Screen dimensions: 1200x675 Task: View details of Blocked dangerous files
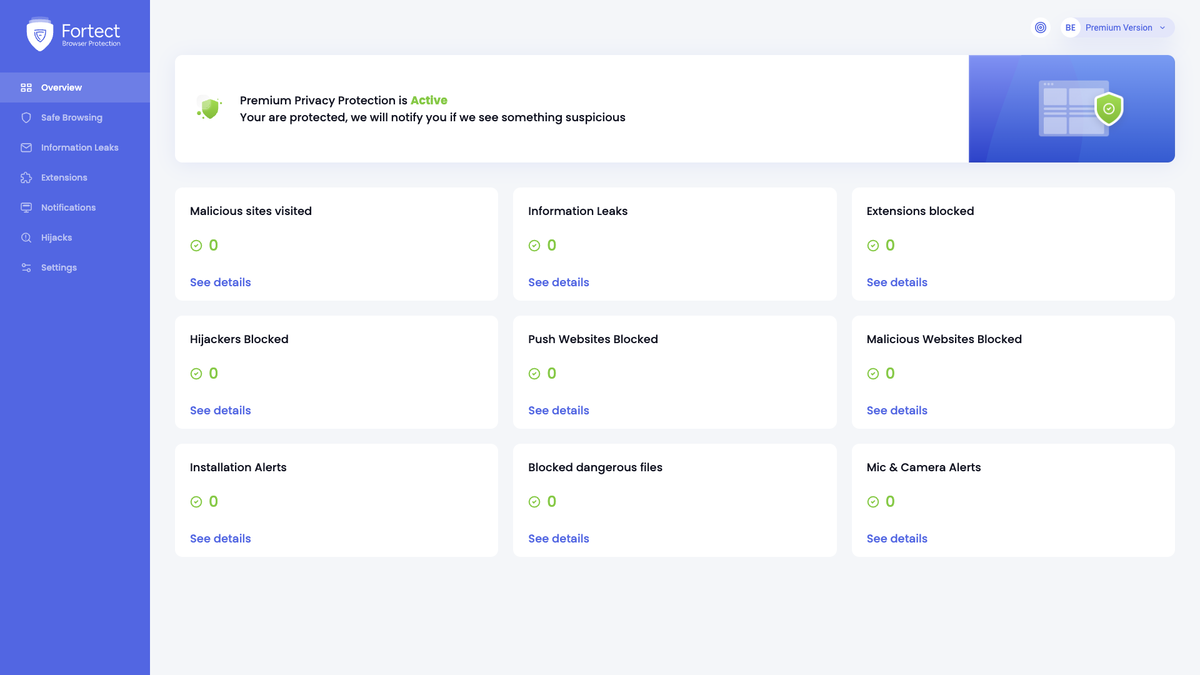(x=558, y=538)
